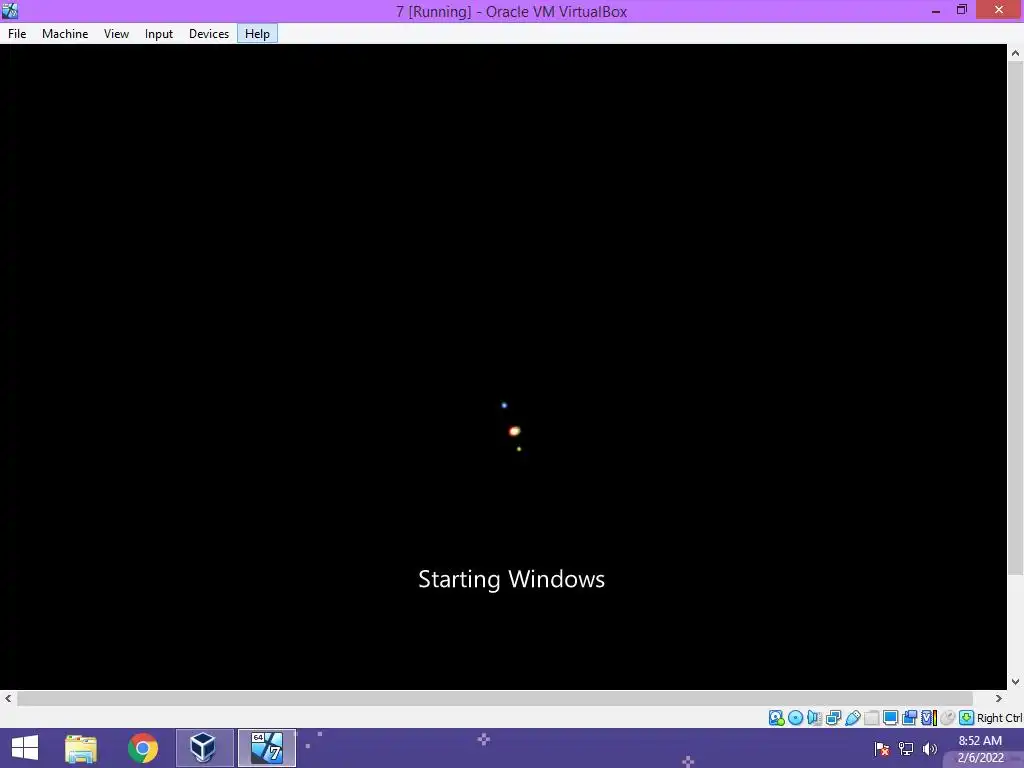Click the horizontal scrollbar left arrow
Viewport: 1024px width, 768px height.
[x=8, y=699]
